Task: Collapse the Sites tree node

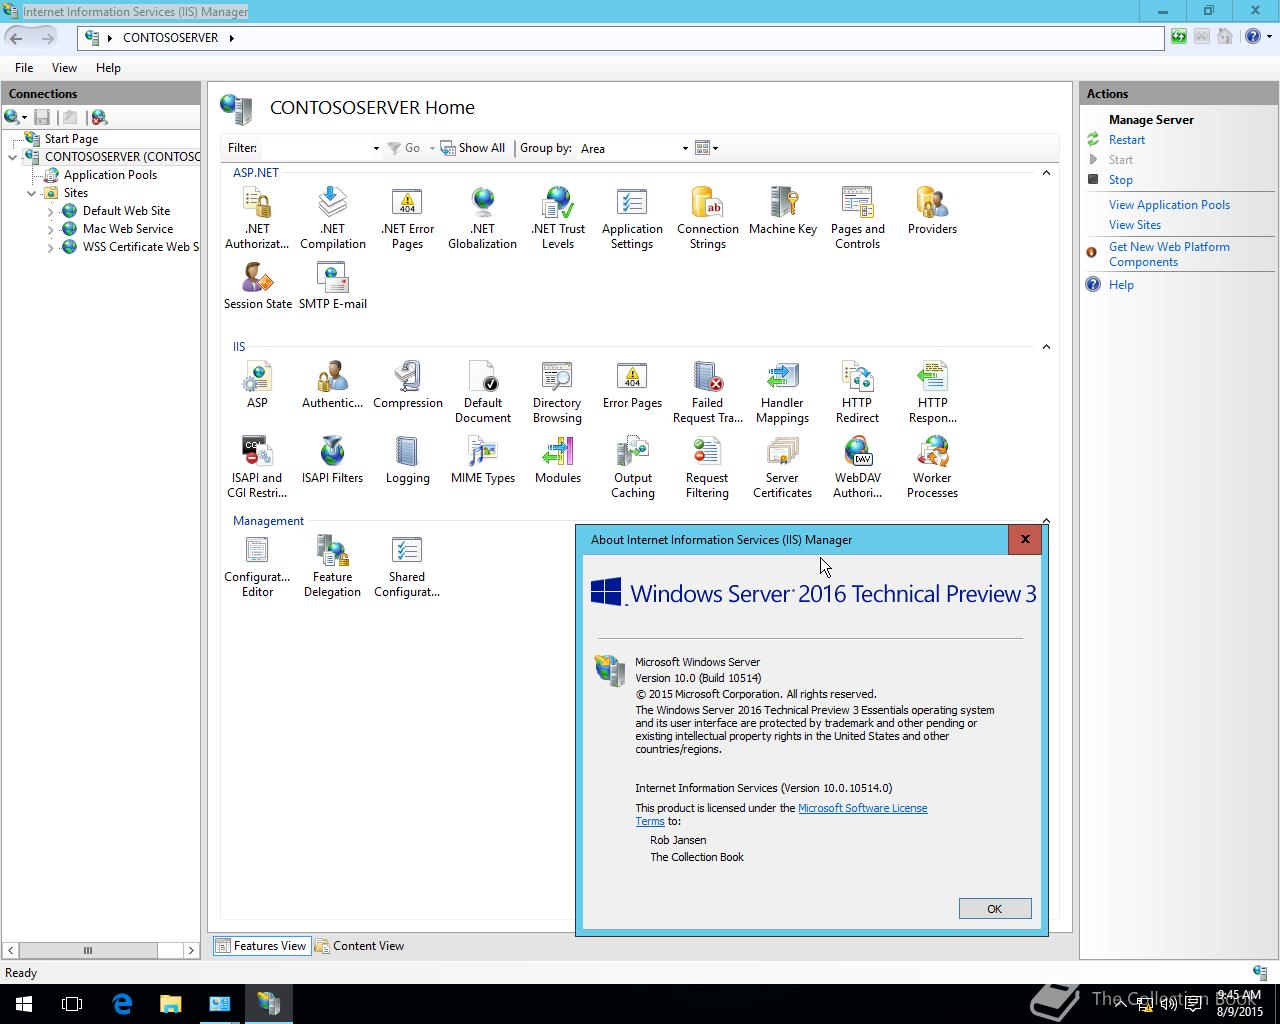Action: [32, 193]
